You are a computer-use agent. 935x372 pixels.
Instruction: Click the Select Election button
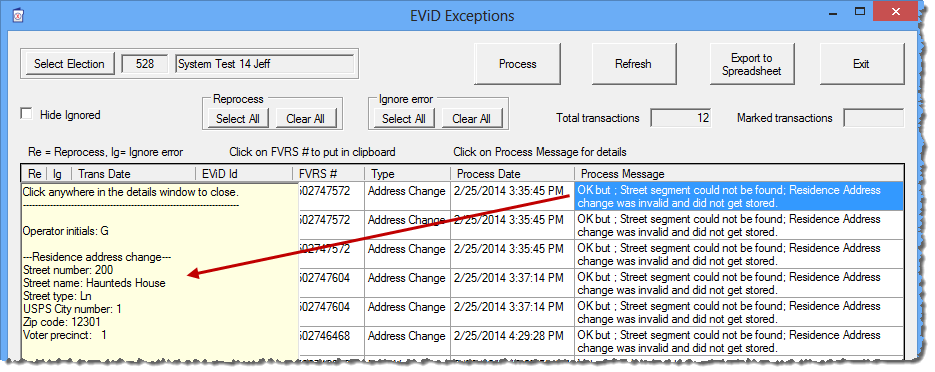click(69, 64)
